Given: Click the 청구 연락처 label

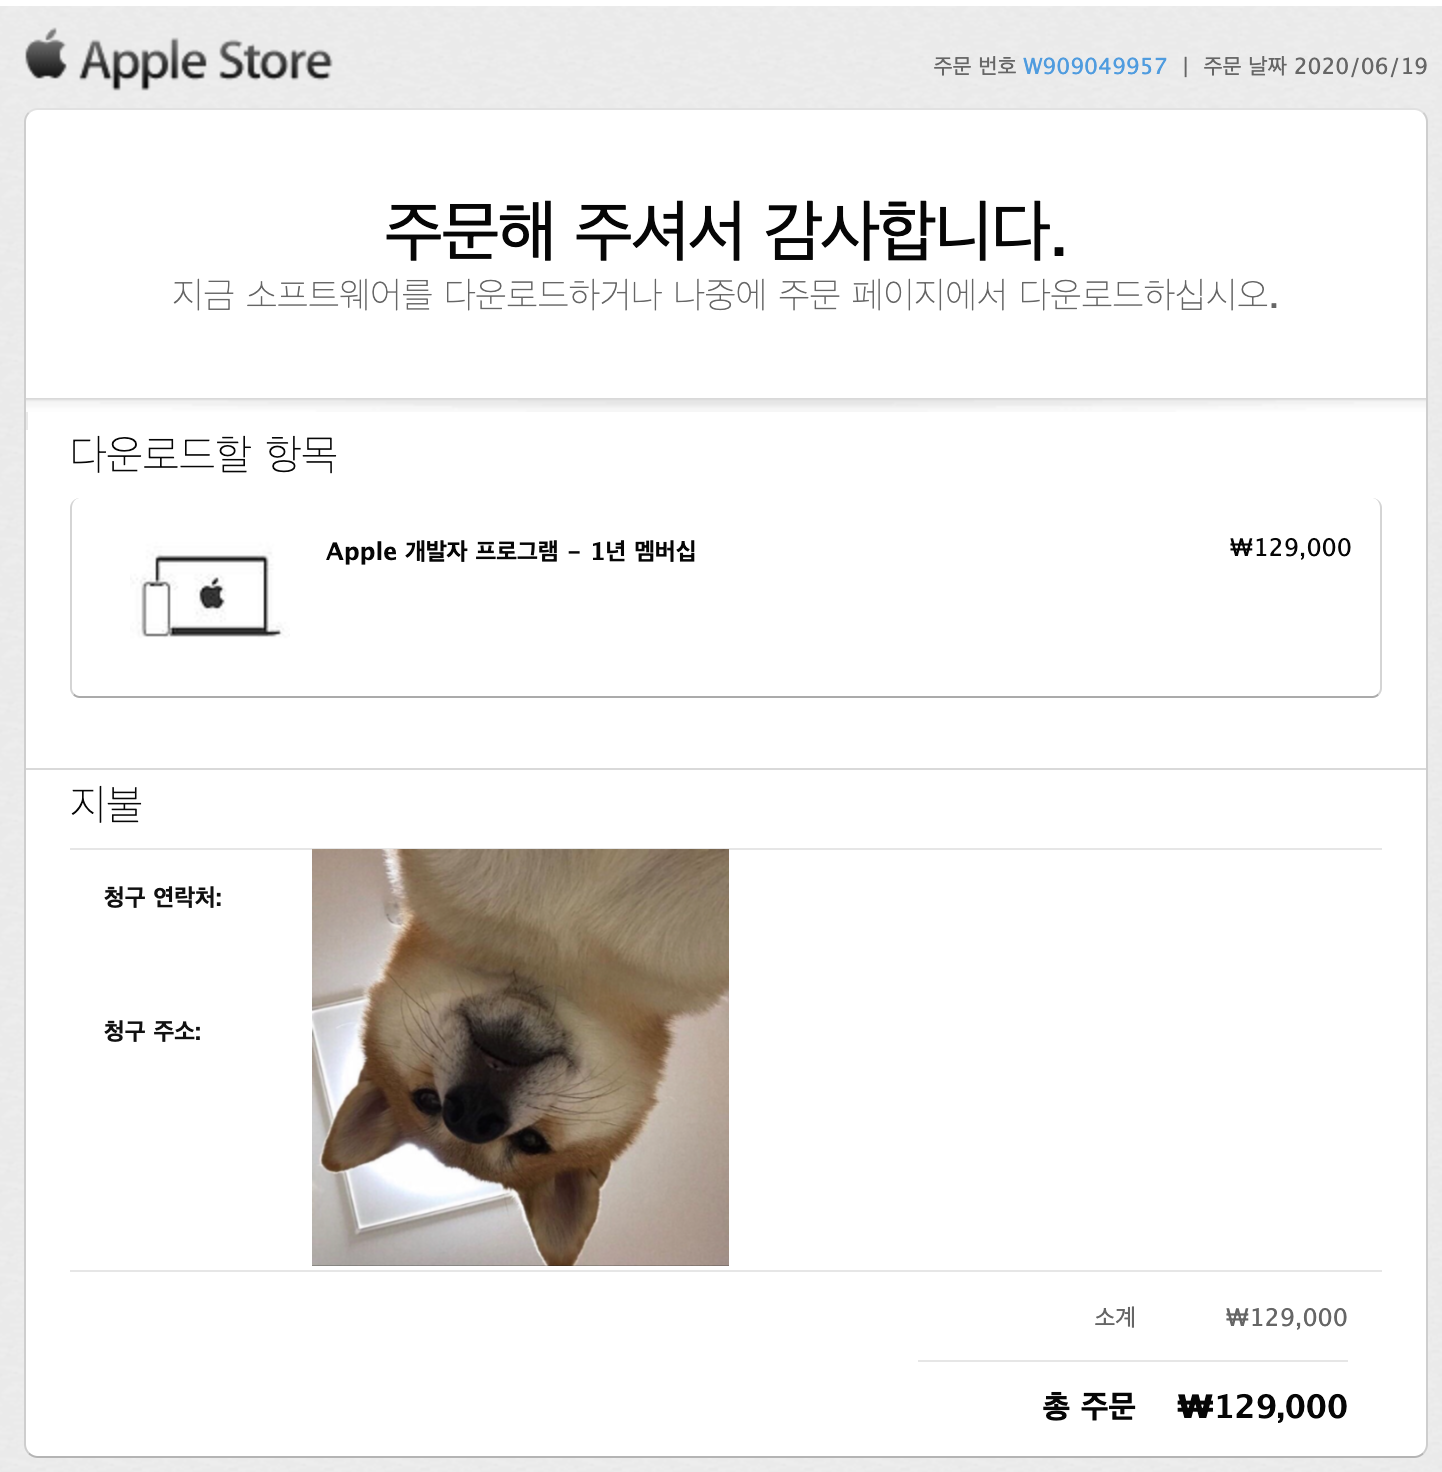Looking at the screenshot, I should coord(163,897).
